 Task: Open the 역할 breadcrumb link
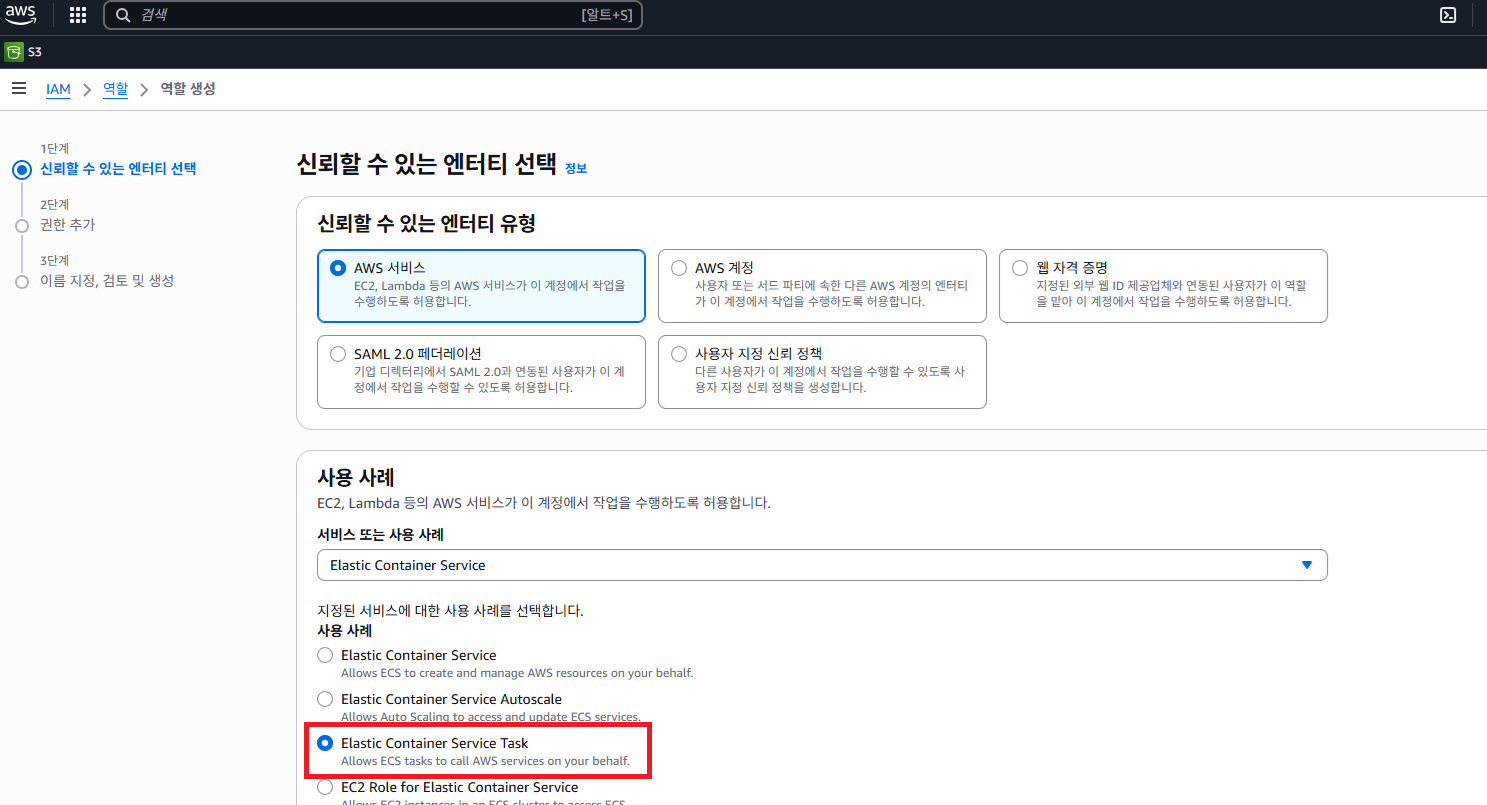click(x=115, y=89)
